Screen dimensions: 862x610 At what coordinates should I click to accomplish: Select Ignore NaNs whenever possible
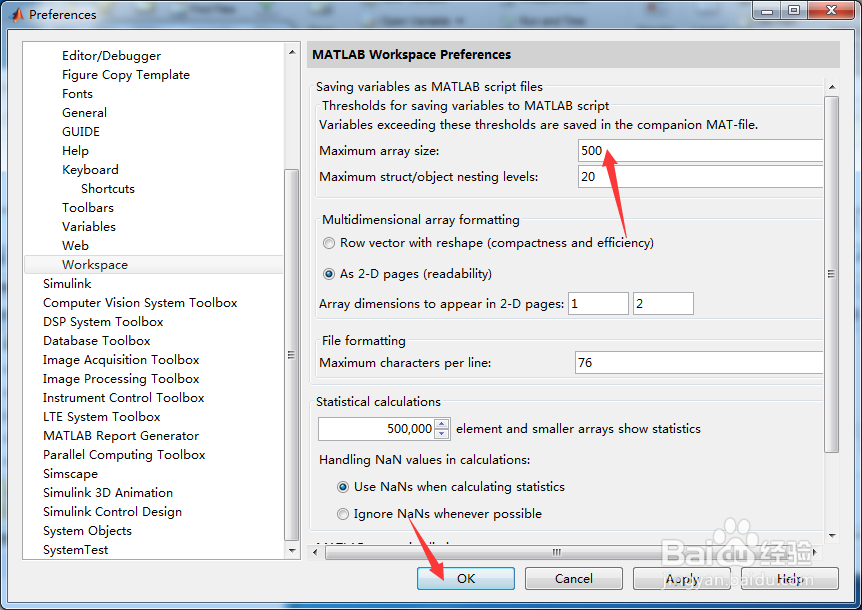coord(342,514)
